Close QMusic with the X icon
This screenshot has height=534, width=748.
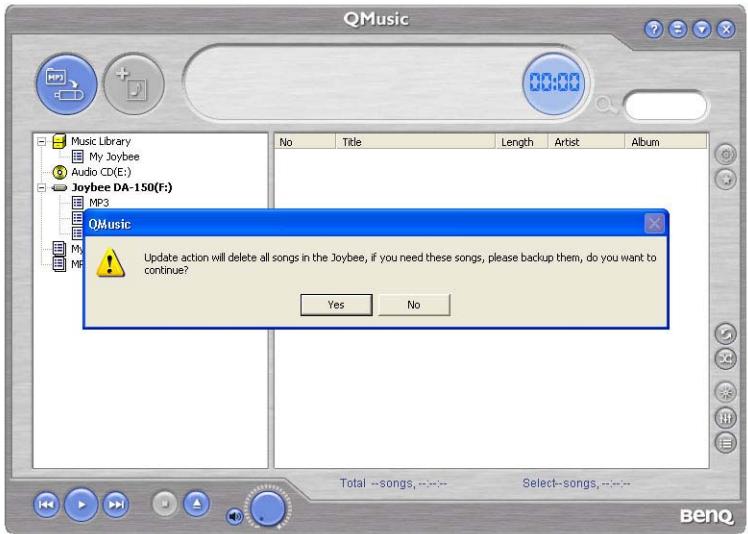[x=726, y=29]
